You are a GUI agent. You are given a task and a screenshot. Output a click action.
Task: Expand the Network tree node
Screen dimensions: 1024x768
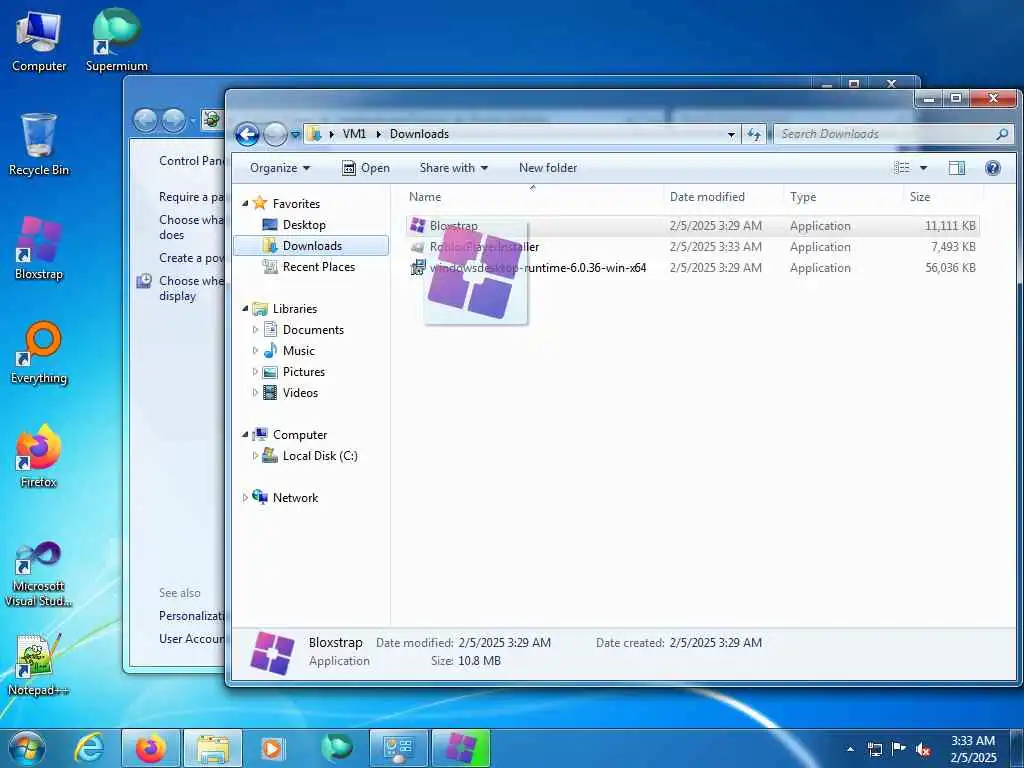pos(246,498)
